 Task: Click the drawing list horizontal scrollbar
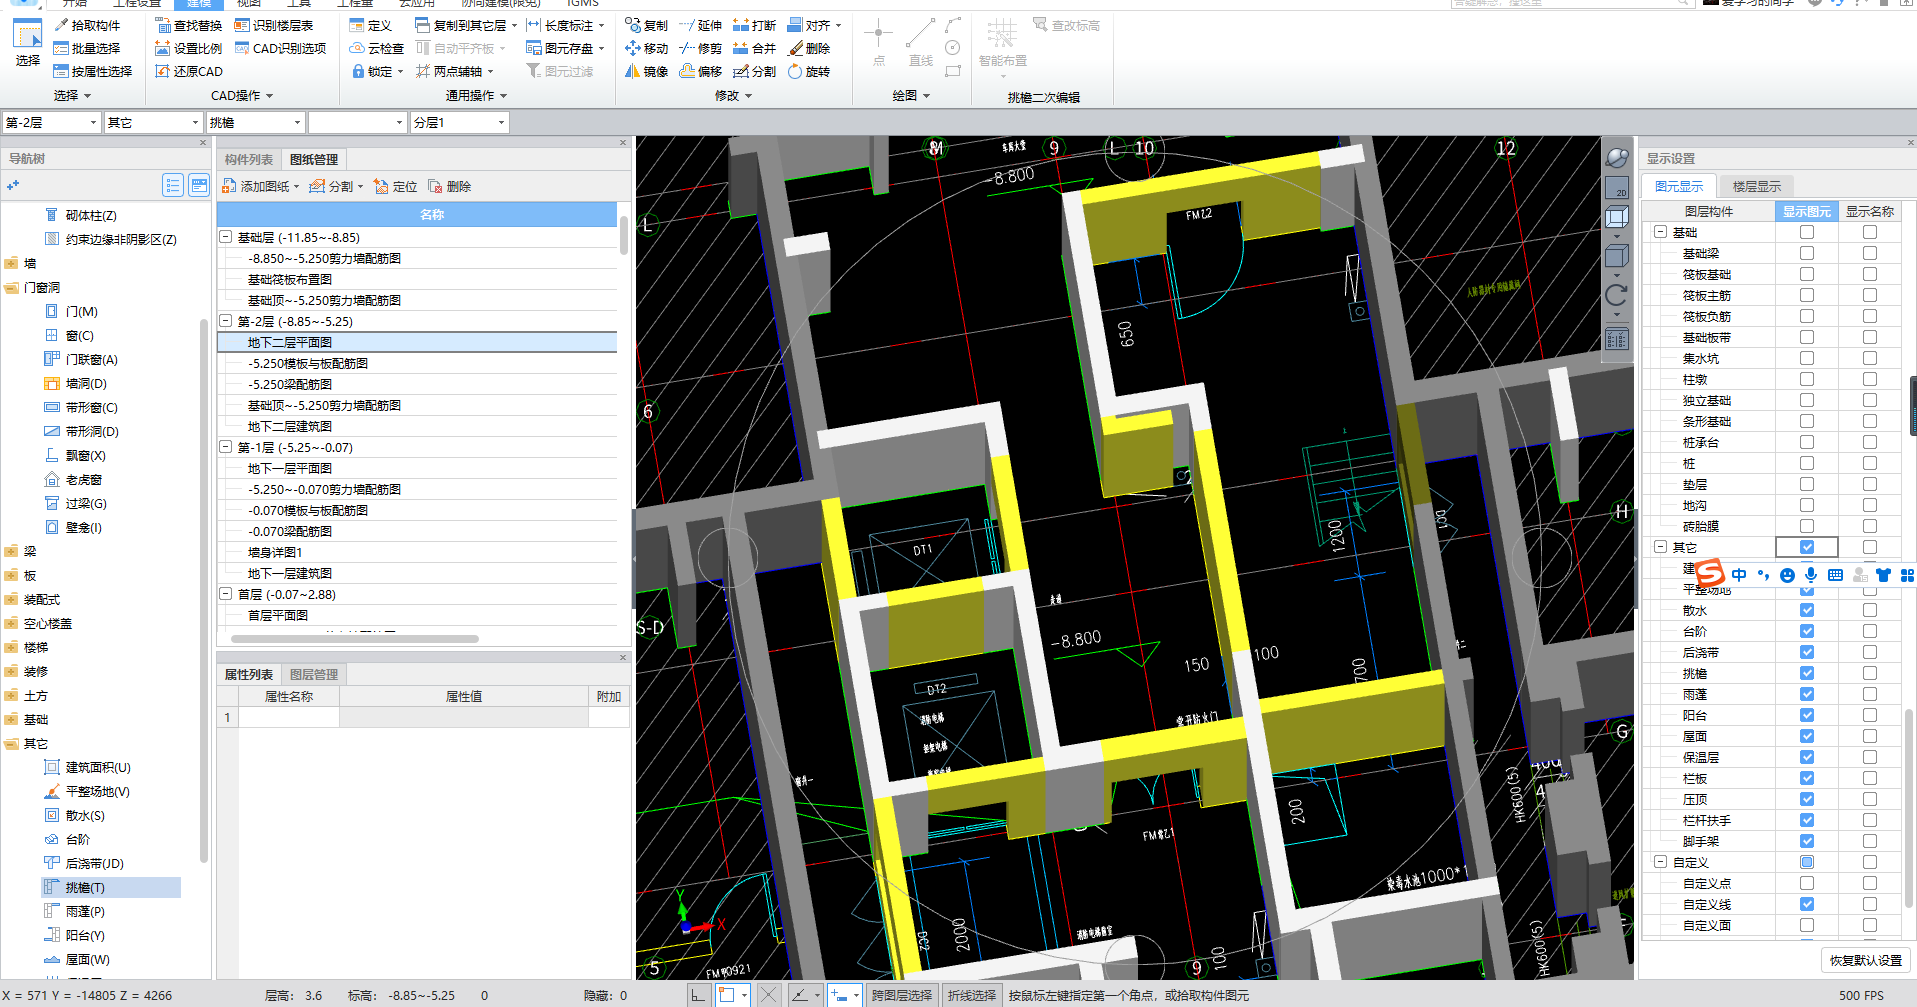tap(355, 638)
